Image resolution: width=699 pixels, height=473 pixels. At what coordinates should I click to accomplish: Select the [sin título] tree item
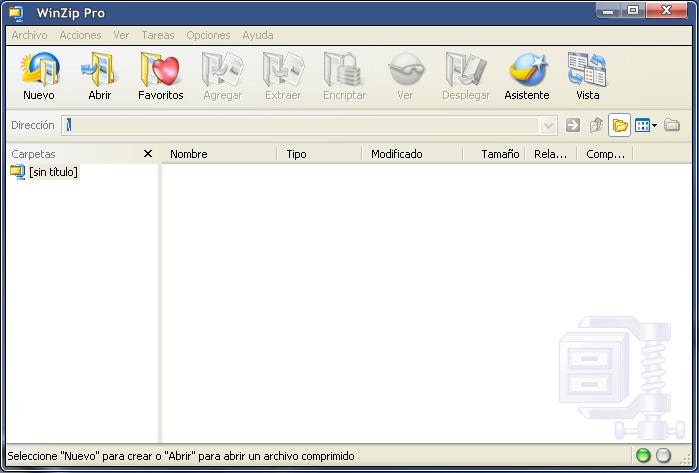(x=53, y=172)
